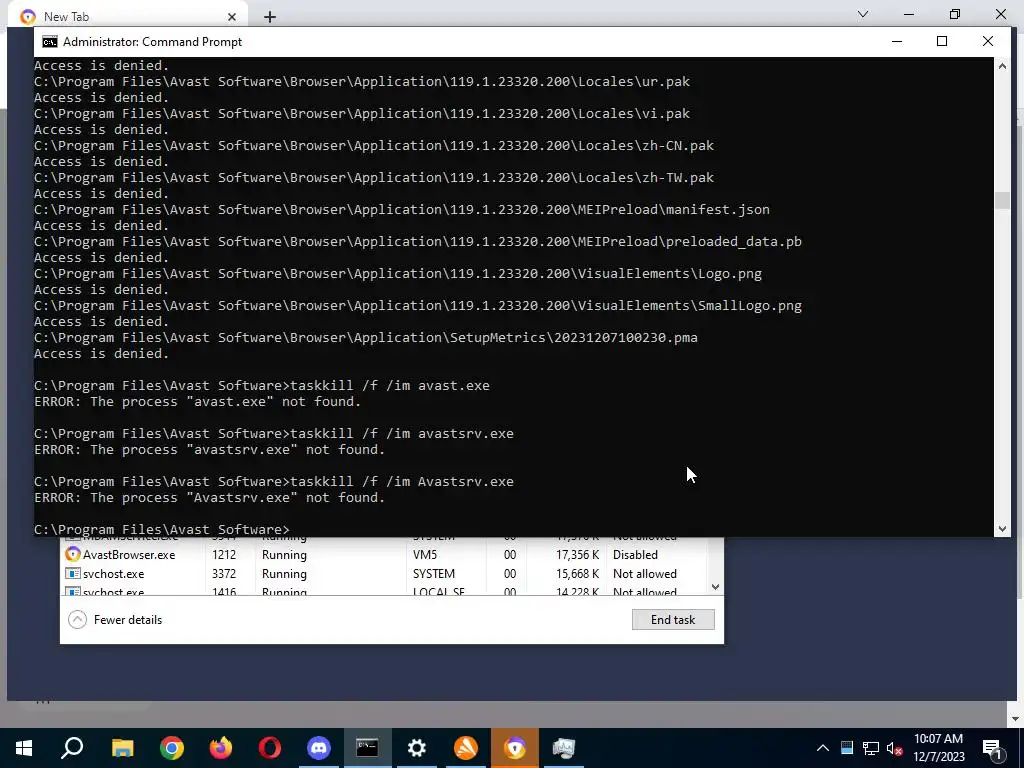Click the Disabled status cell
The image size is (1024, 768).
tap(635, 554)
